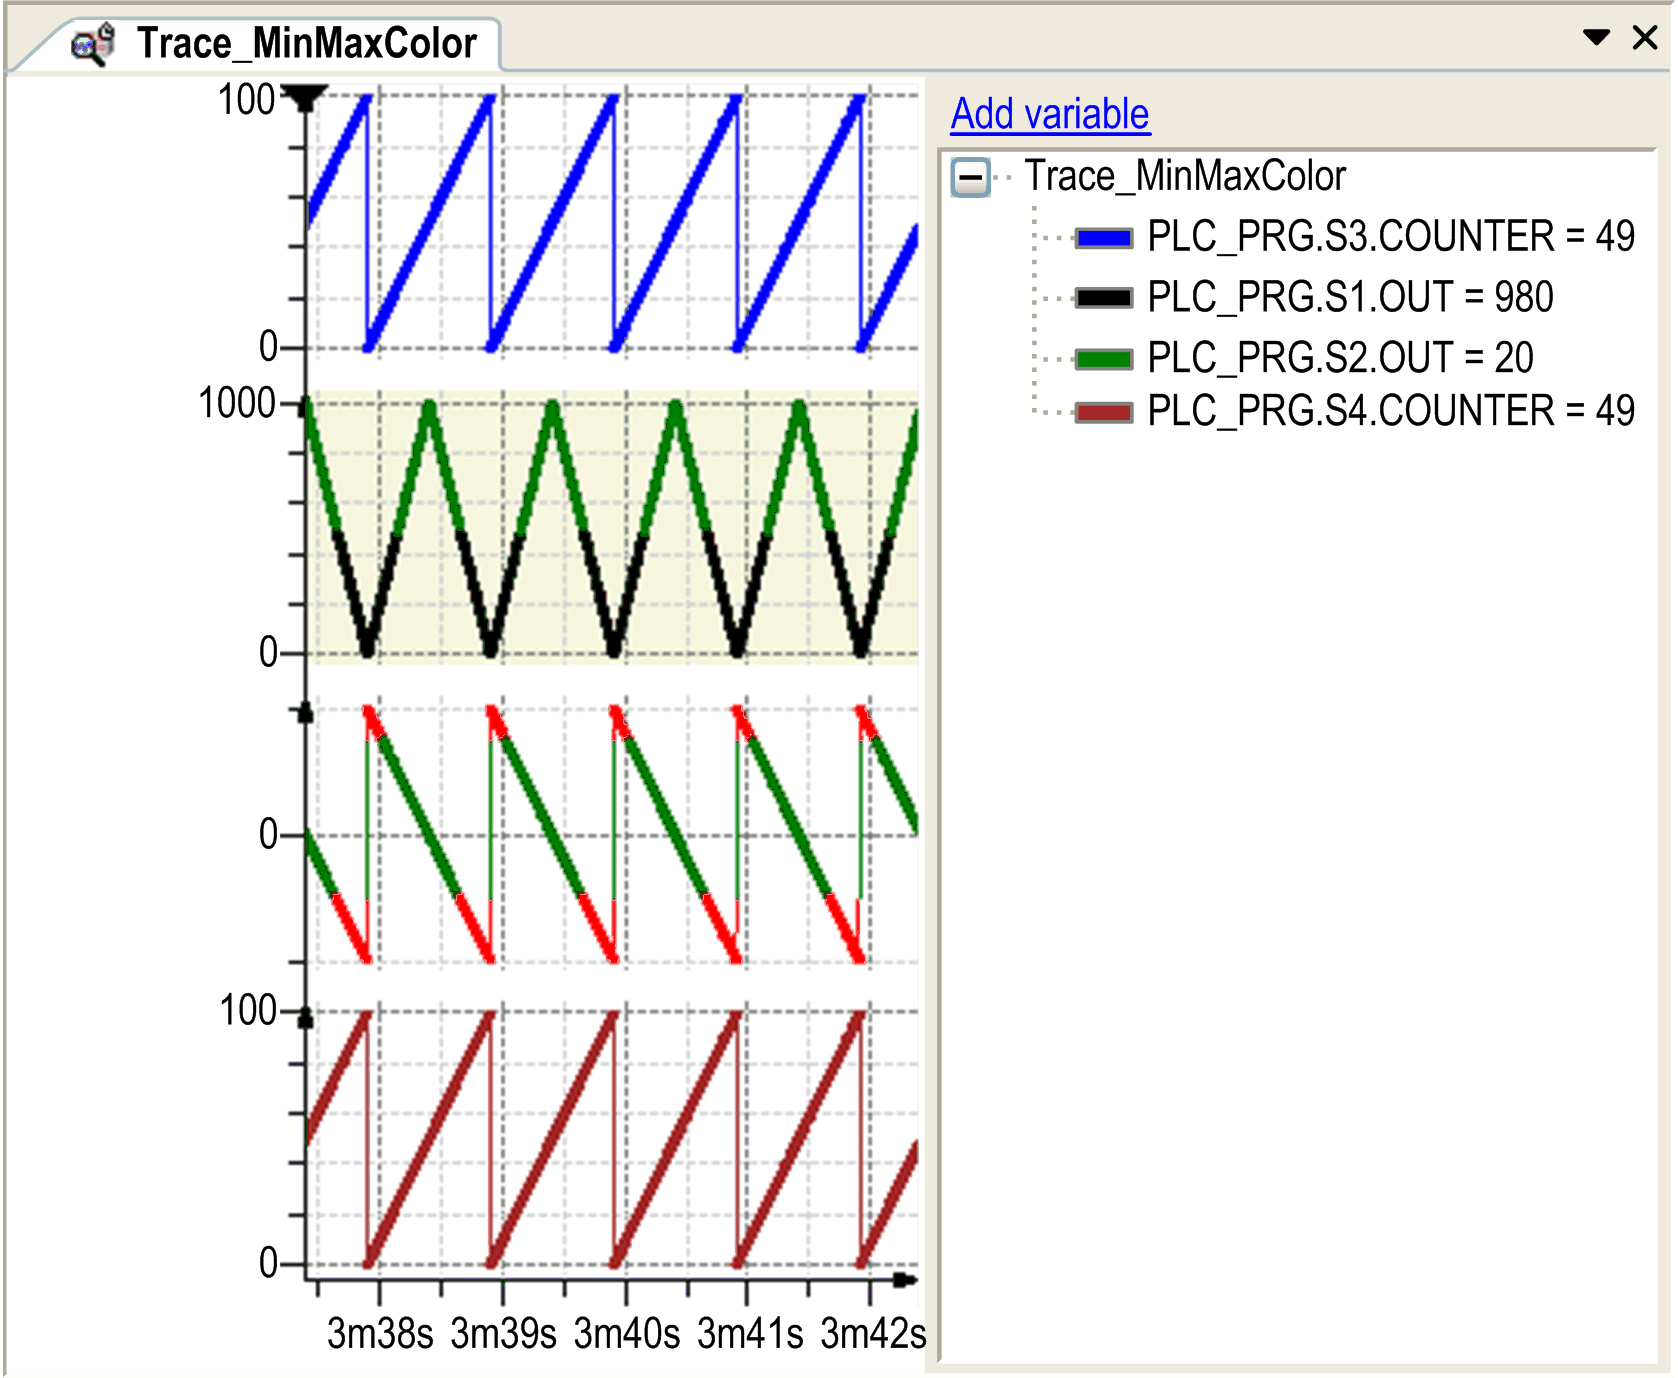The height and width of the screenshot is (1378, 1678).
Task: Select the PLC_PRG.S1.OUT variable entry
Action: pos(1350,298)
